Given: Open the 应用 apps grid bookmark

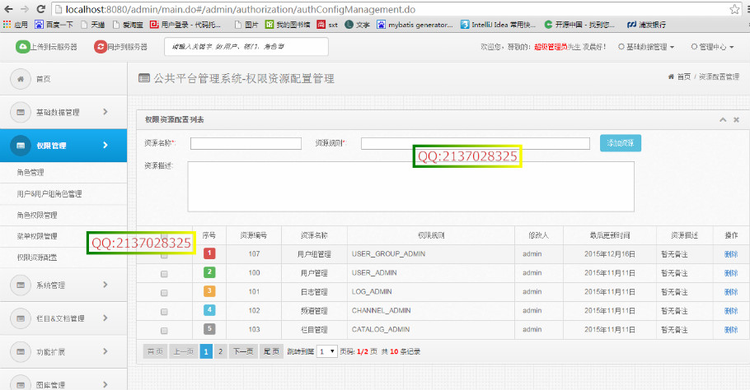Looking at the screenshot, I should click(15, 24).
